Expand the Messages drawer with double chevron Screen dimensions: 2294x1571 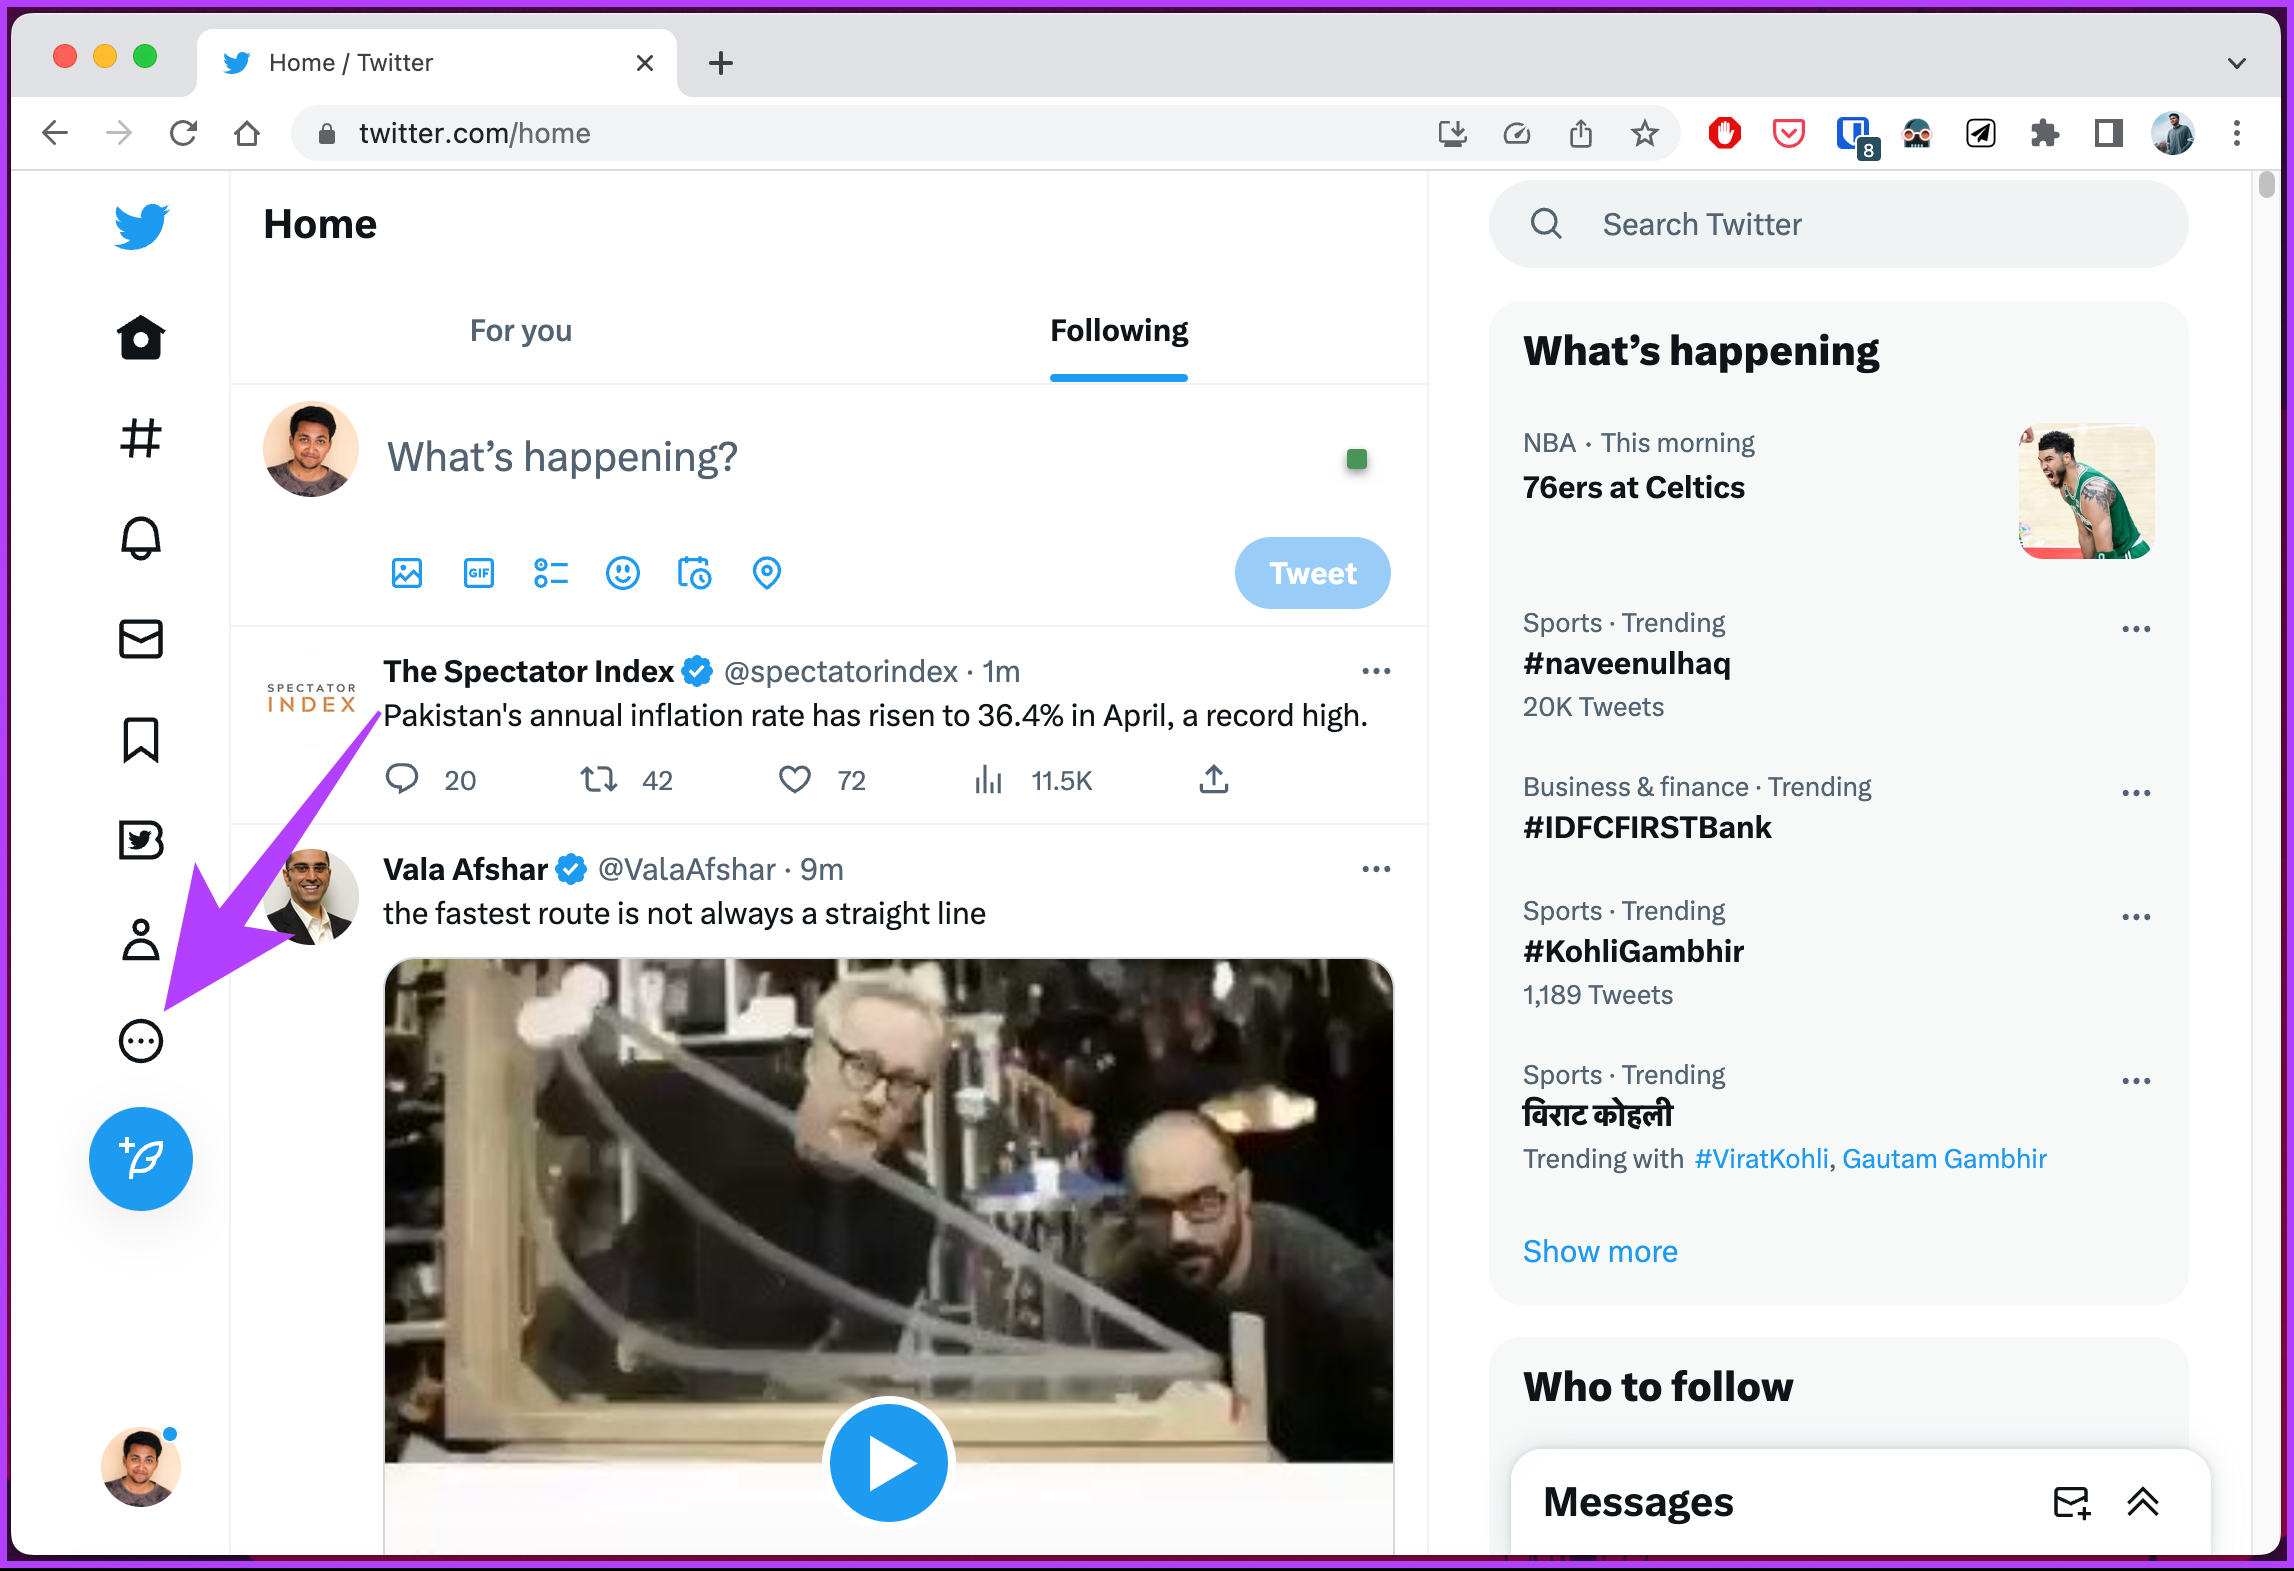[2143, 1502]
